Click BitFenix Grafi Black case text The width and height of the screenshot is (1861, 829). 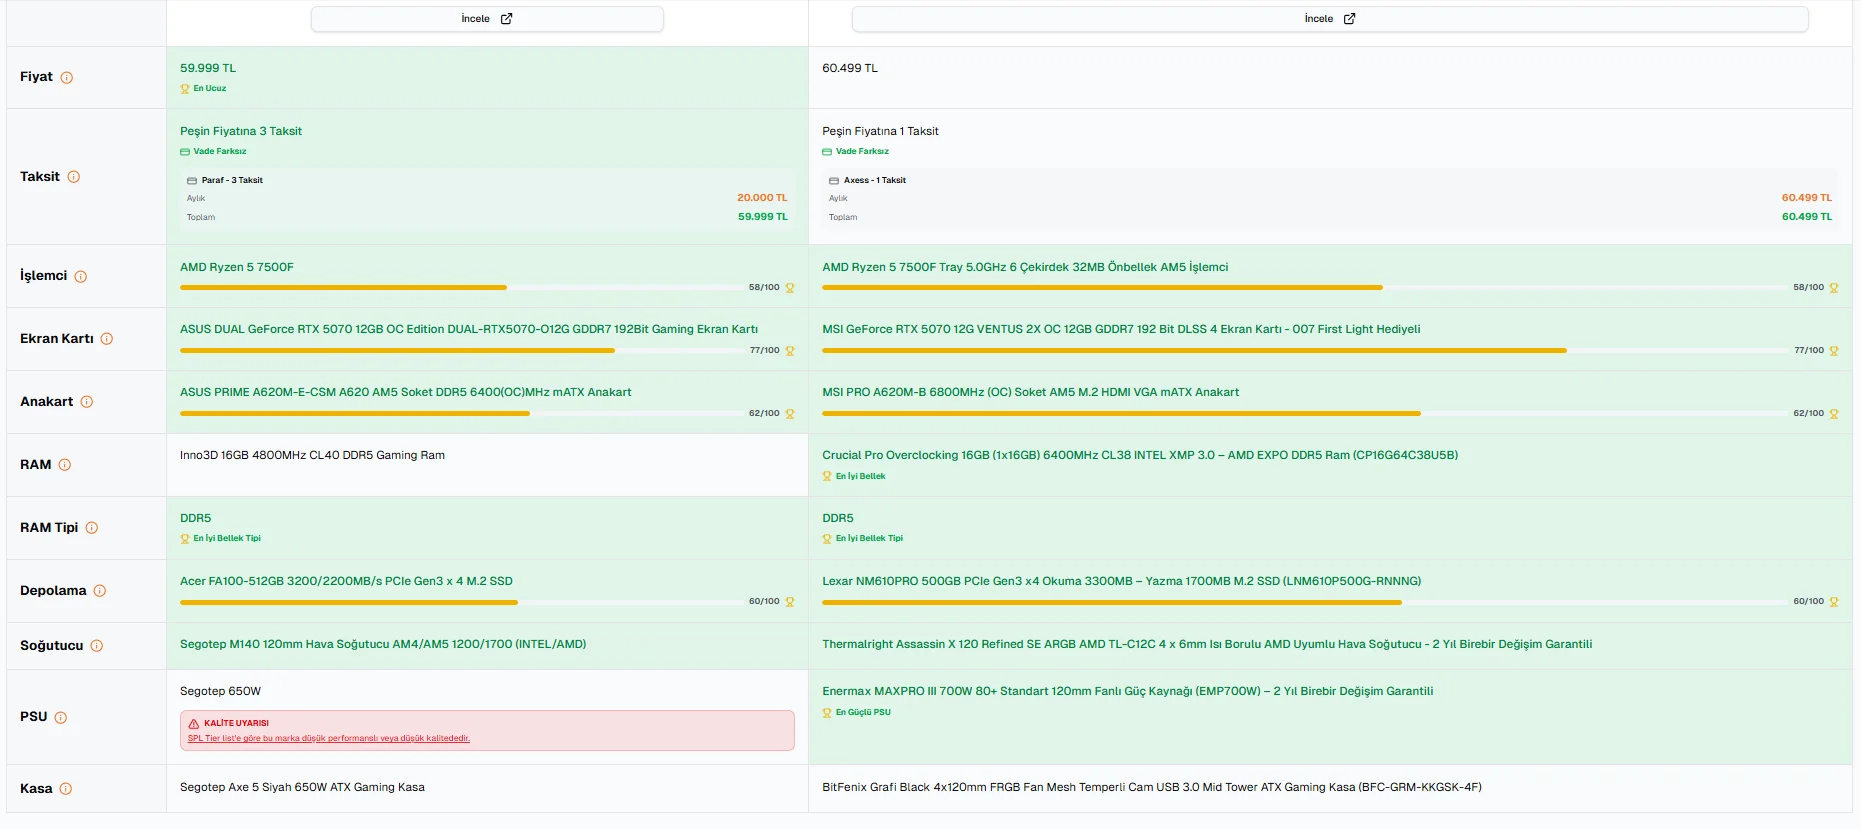pyautogui.click(x=1152, y=788)
